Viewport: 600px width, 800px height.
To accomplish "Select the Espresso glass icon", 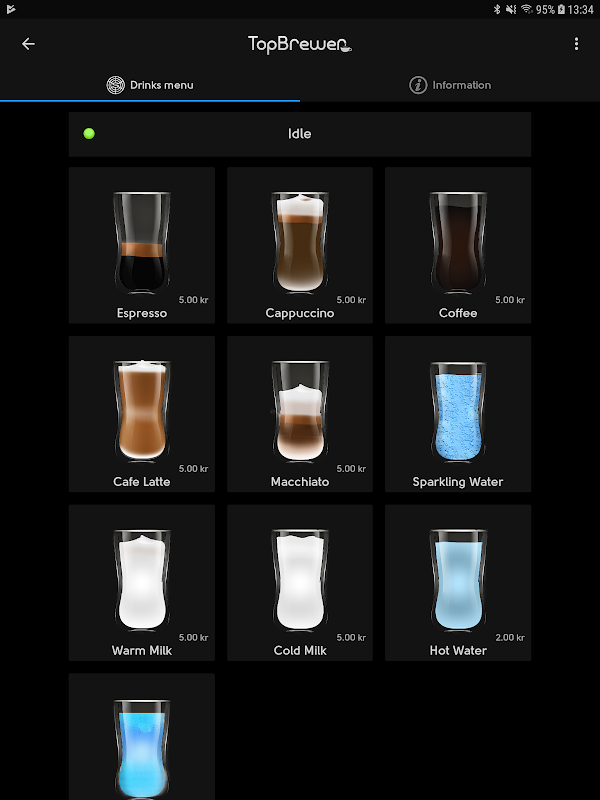I will [x=142, y=243].
